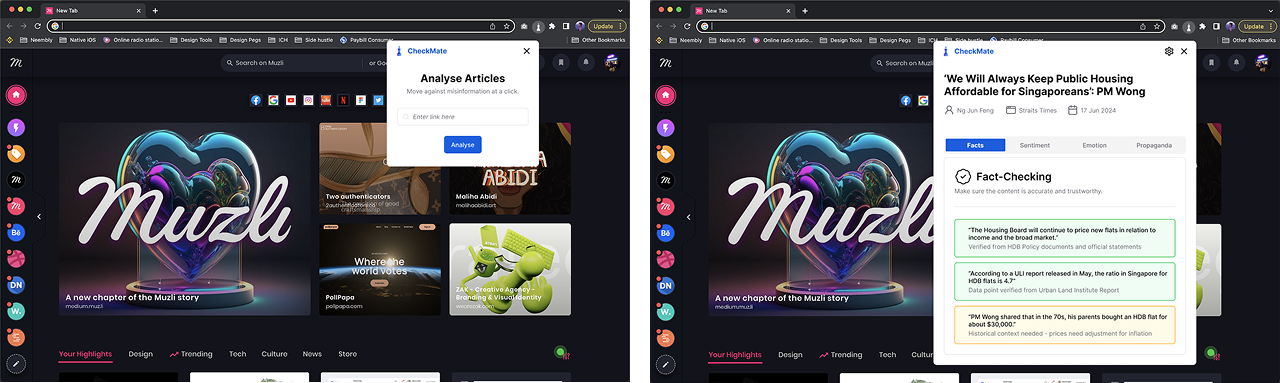Close the right CheckMate fact-checking popup

(x=1184, y=51)
